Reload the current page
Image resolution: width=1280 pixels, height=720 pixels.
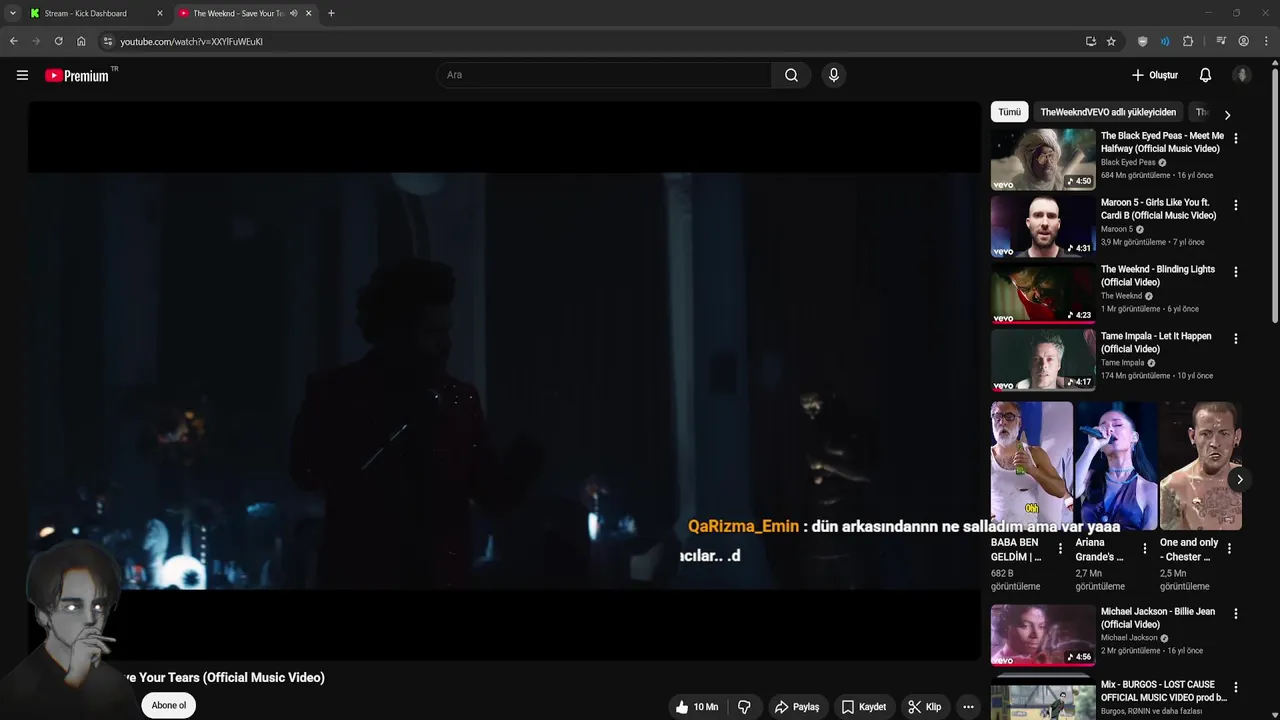click(59, 41)
